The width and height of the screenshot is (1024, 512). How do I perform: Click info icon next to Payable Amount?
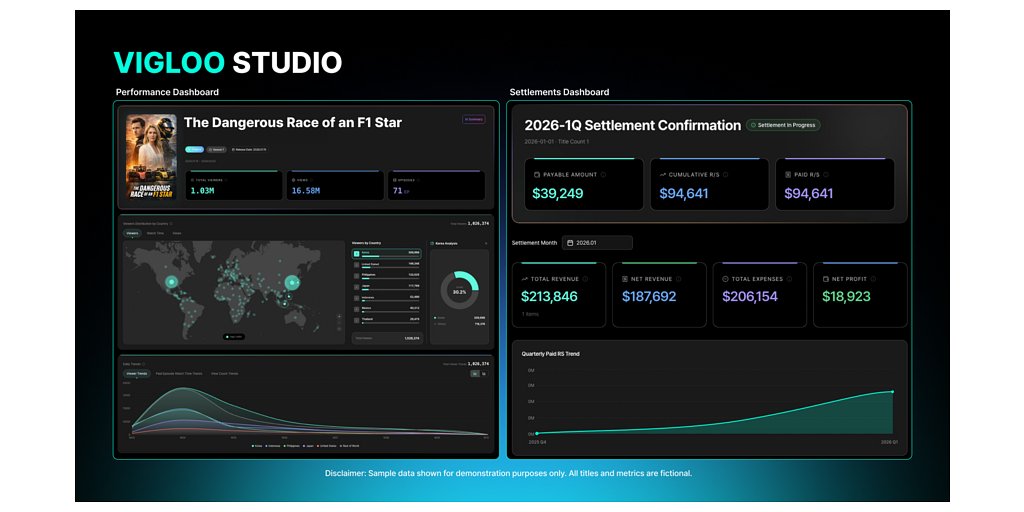603,175
